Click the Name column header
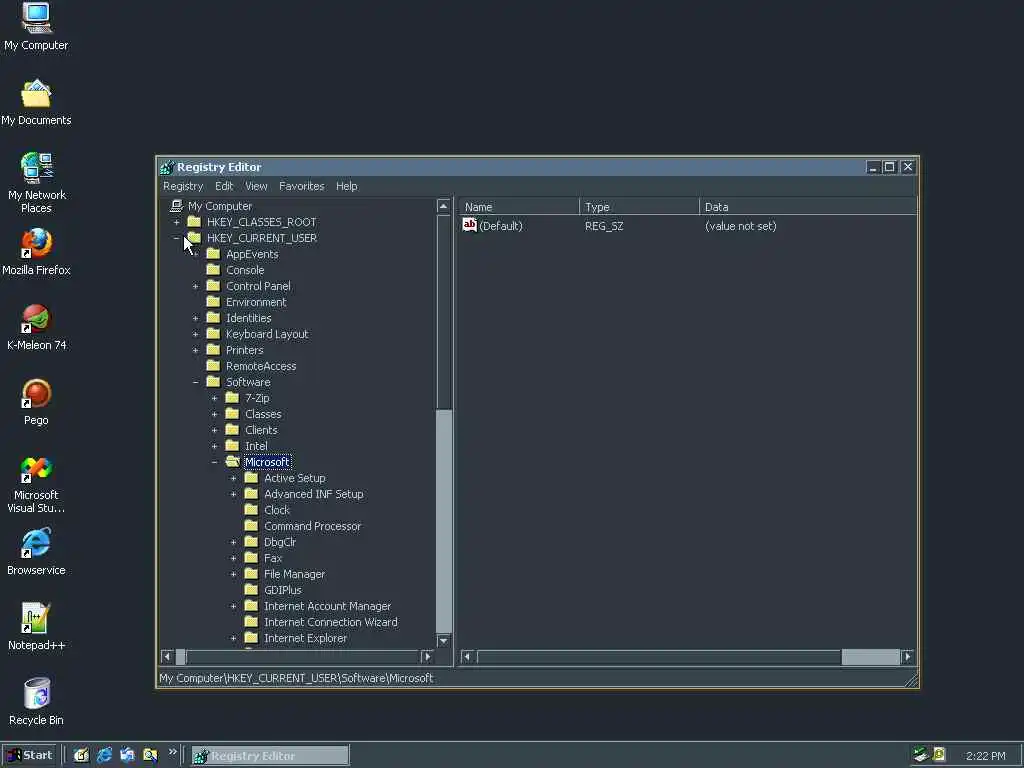 [519, 206]
